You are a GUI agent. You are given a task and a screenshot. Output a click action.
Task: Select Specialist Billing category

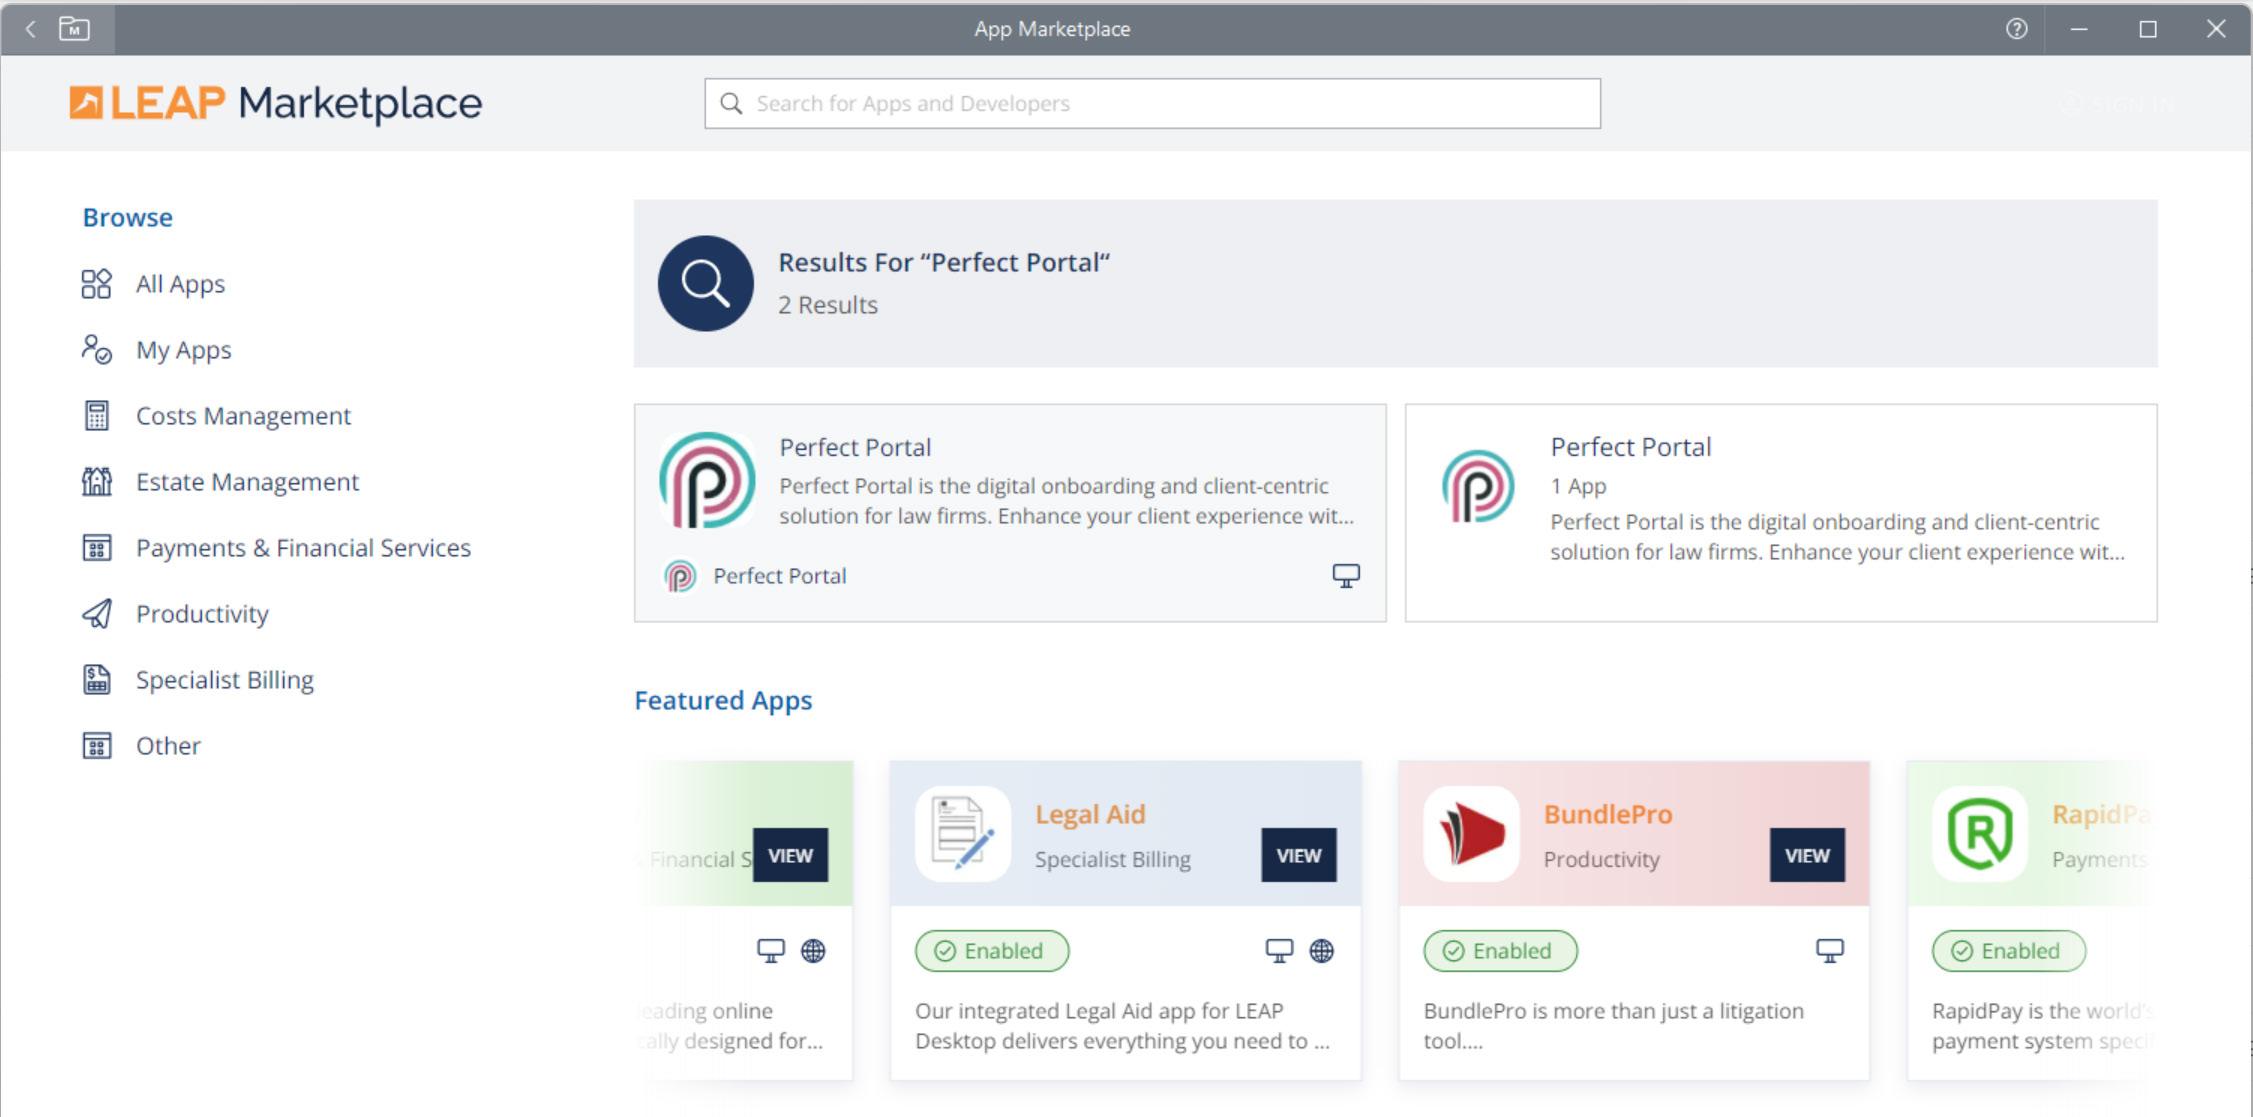tap(225, 680)
